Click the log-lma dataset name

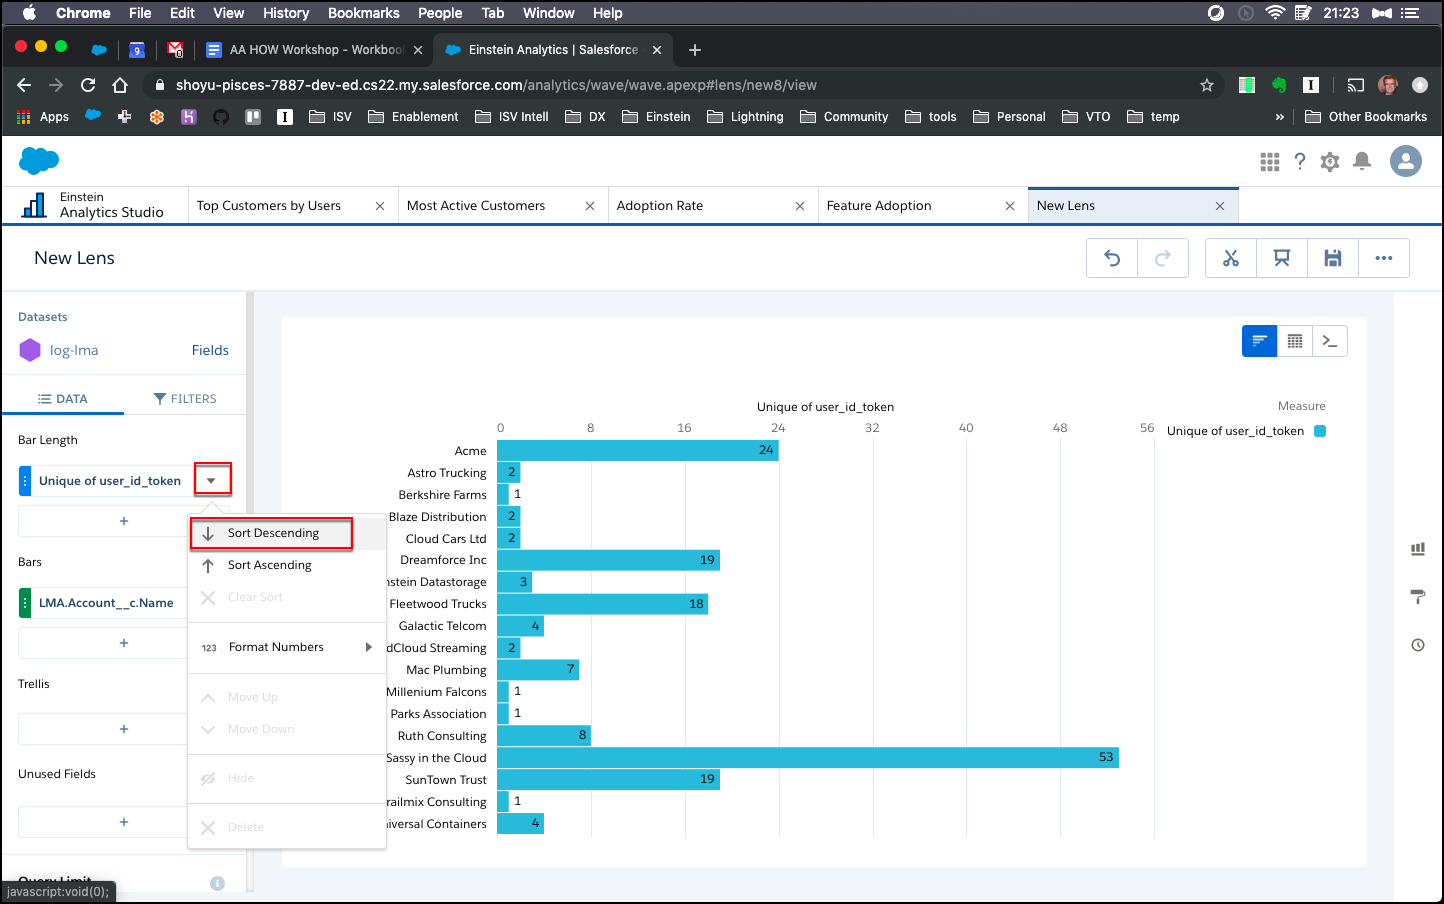74,351
